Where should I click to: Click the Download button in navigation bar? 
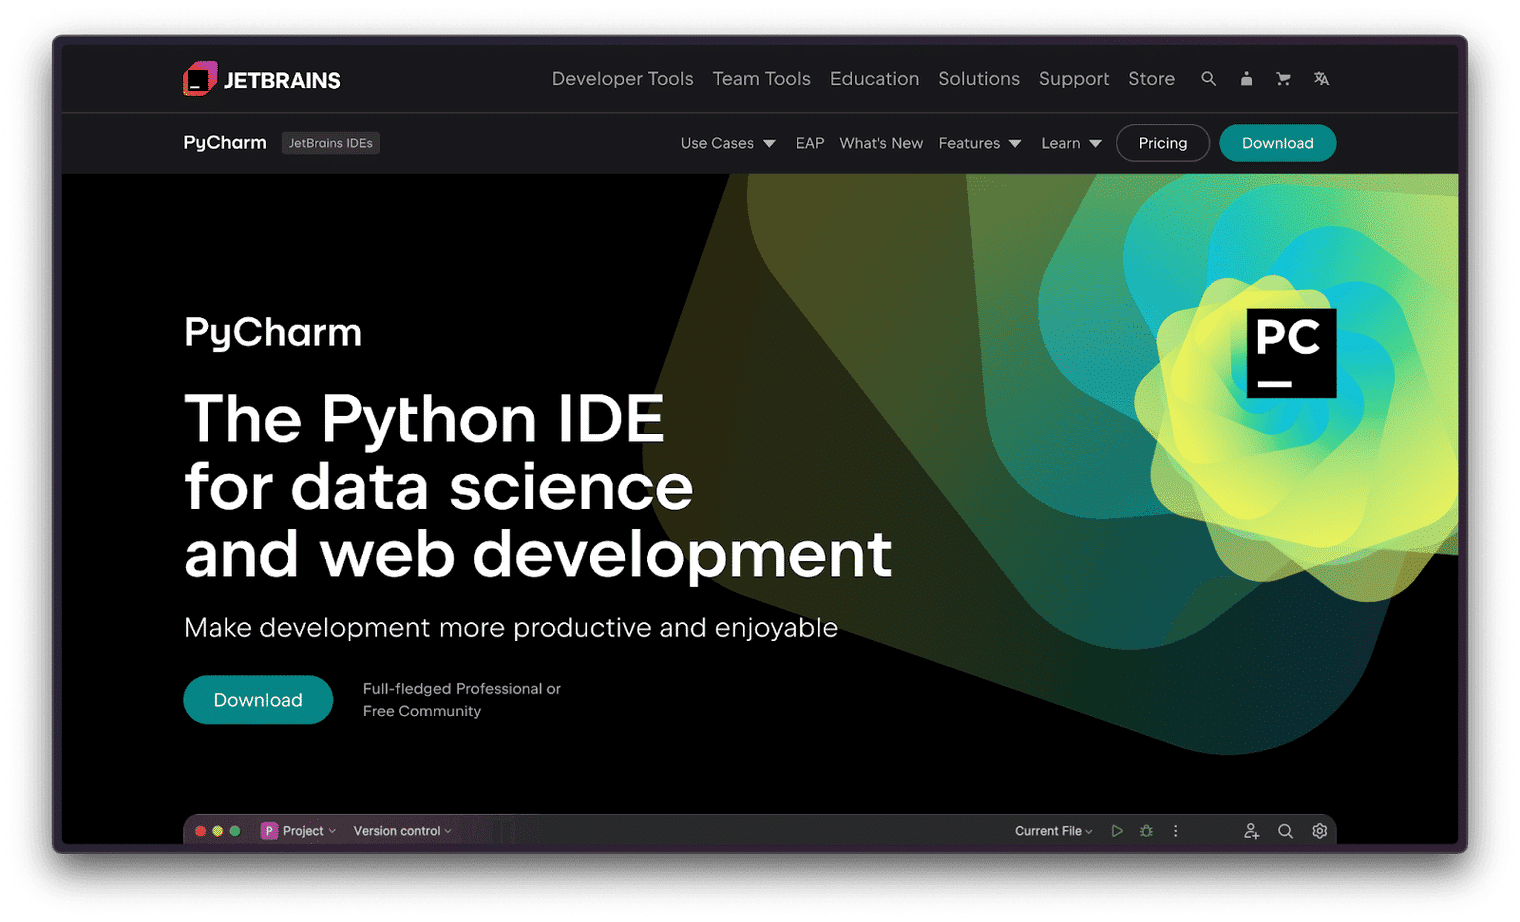click(1277, 143)
